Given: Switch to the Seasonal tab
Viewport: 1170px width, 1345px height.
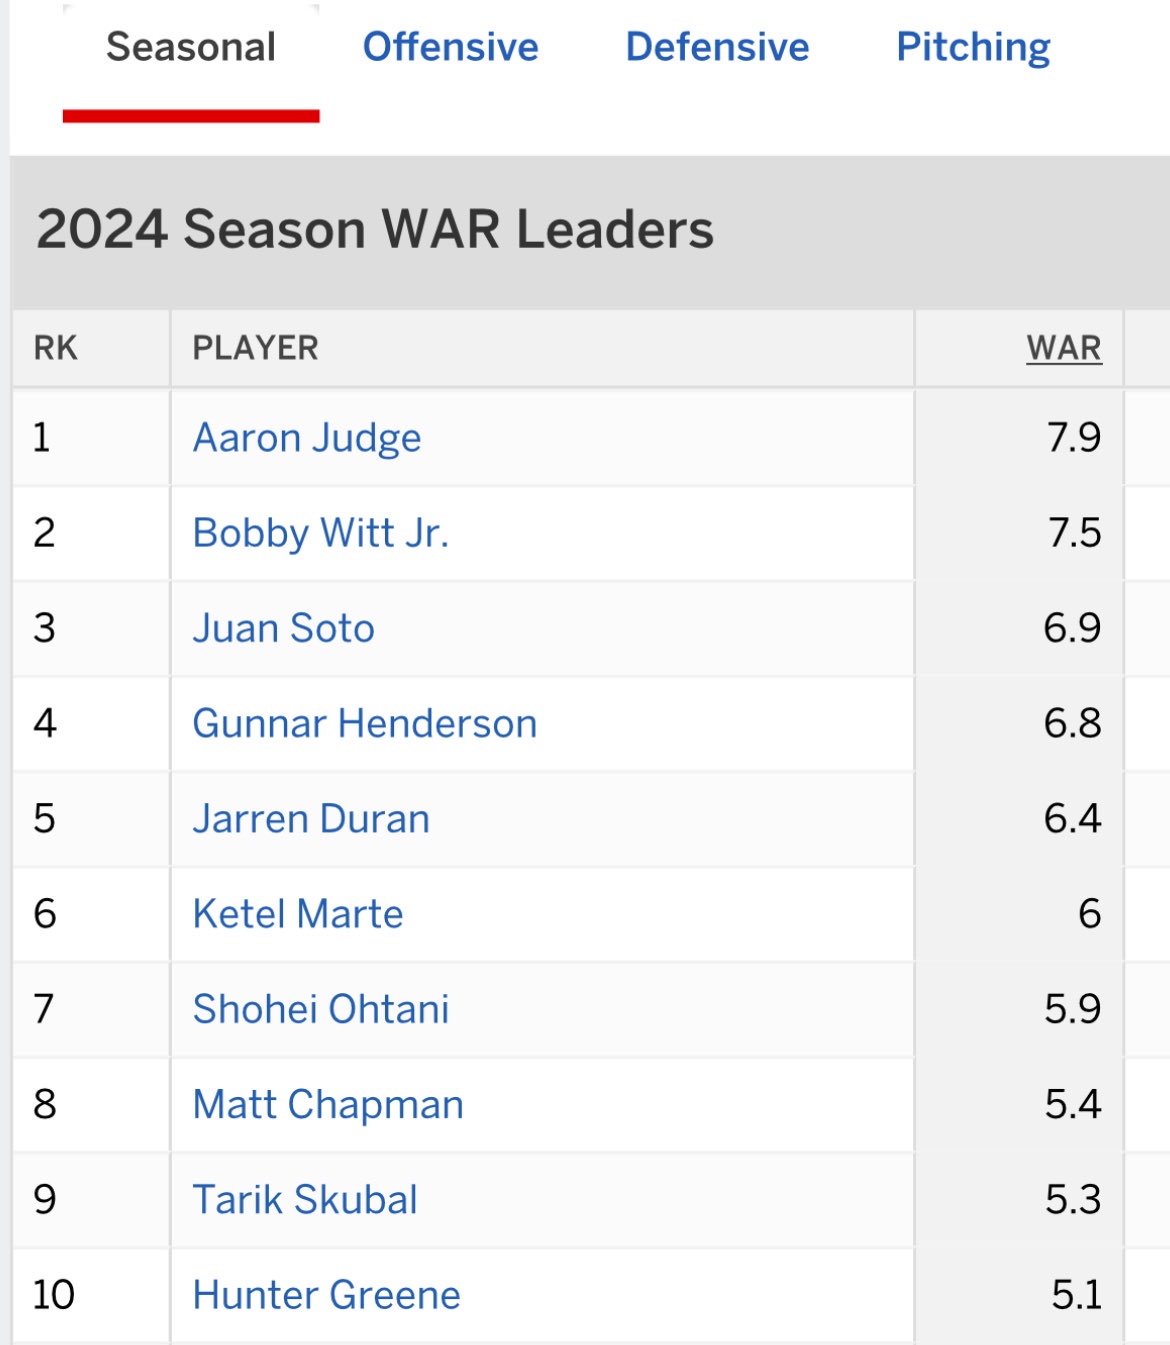Looking at the screenshot, I should click(x=190, y=47).
